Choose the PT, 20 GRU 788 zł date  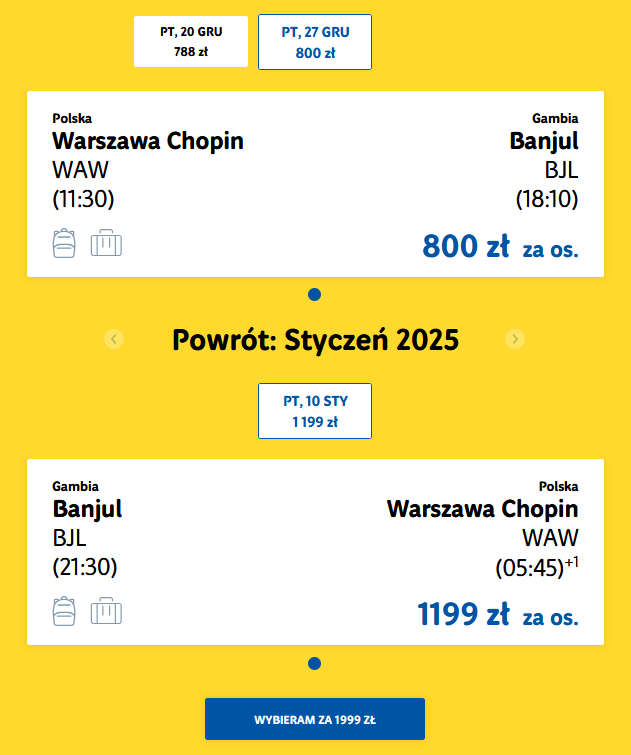tap(191, 41)
